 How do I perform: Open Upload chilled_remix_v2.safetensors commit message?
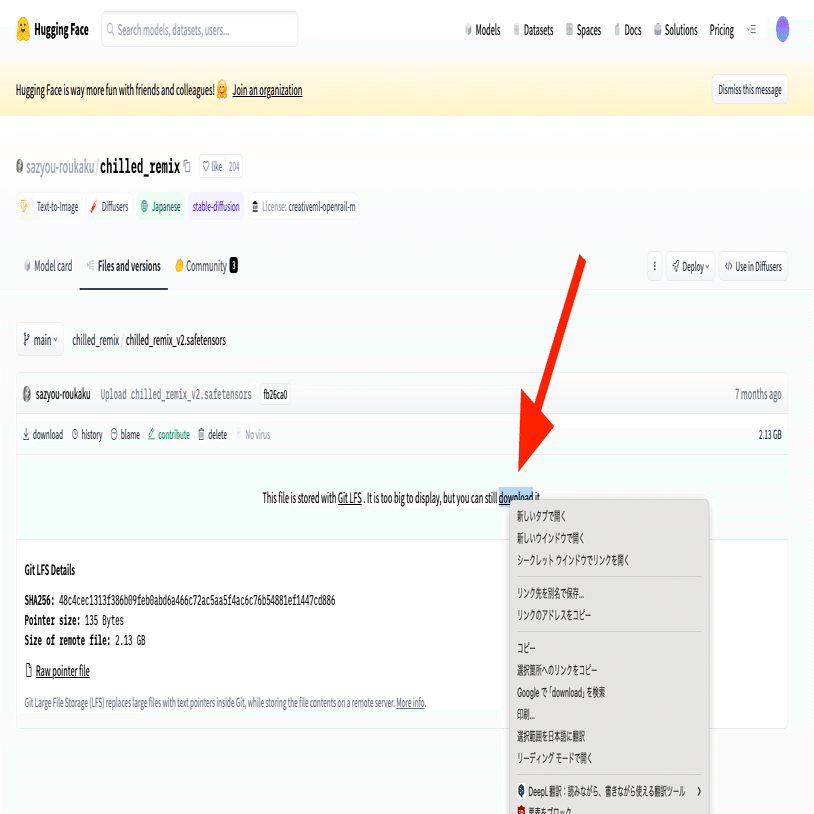(x=176, y=395)
